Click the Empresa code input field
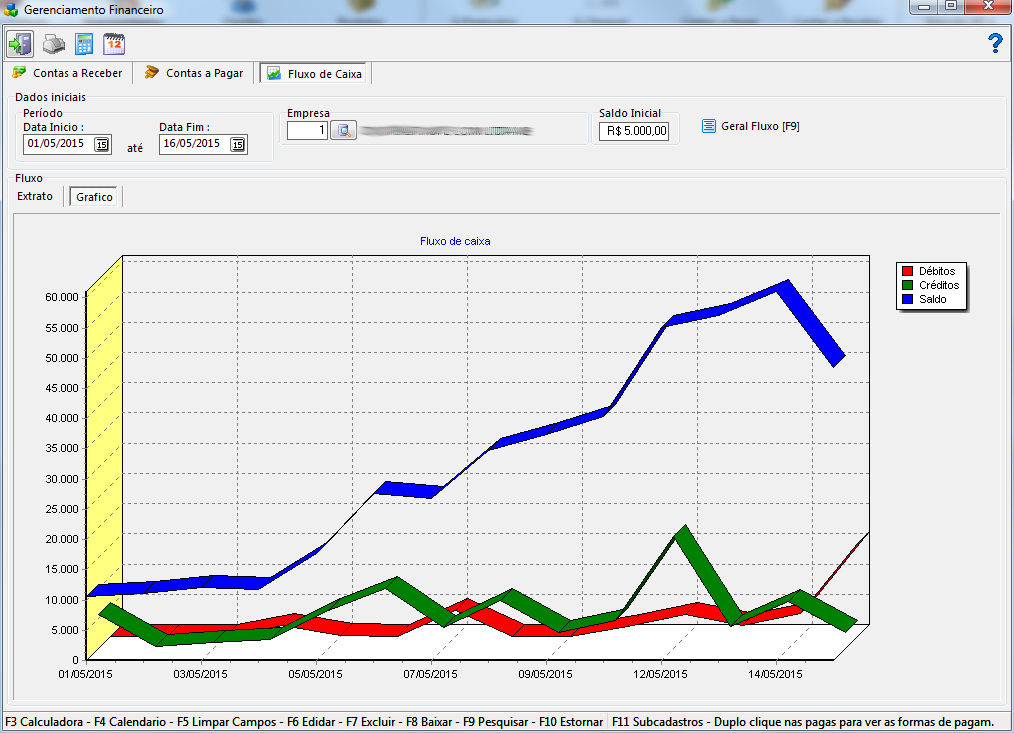 coord(307,131)
